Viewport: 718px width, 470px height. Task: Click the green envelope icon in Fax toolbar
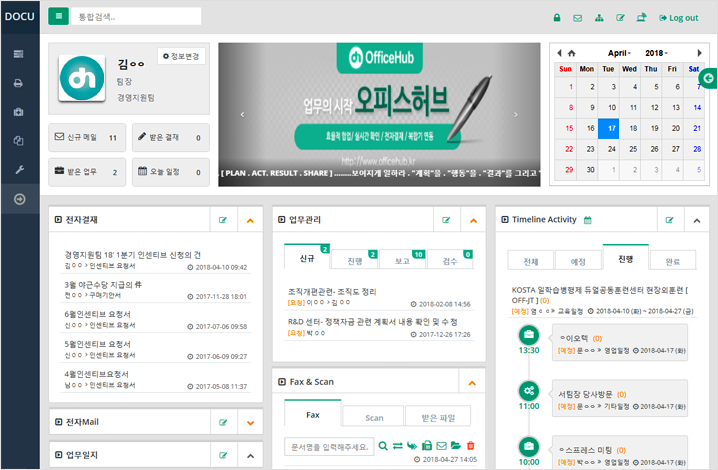point(441,445)
